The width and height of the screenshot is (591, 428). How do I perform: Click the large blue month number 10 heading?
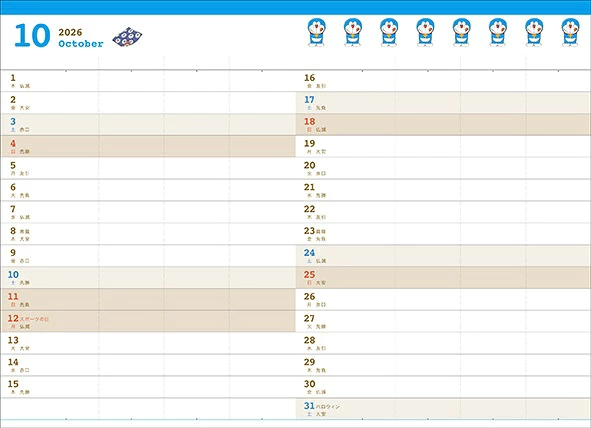coord(32,36)
